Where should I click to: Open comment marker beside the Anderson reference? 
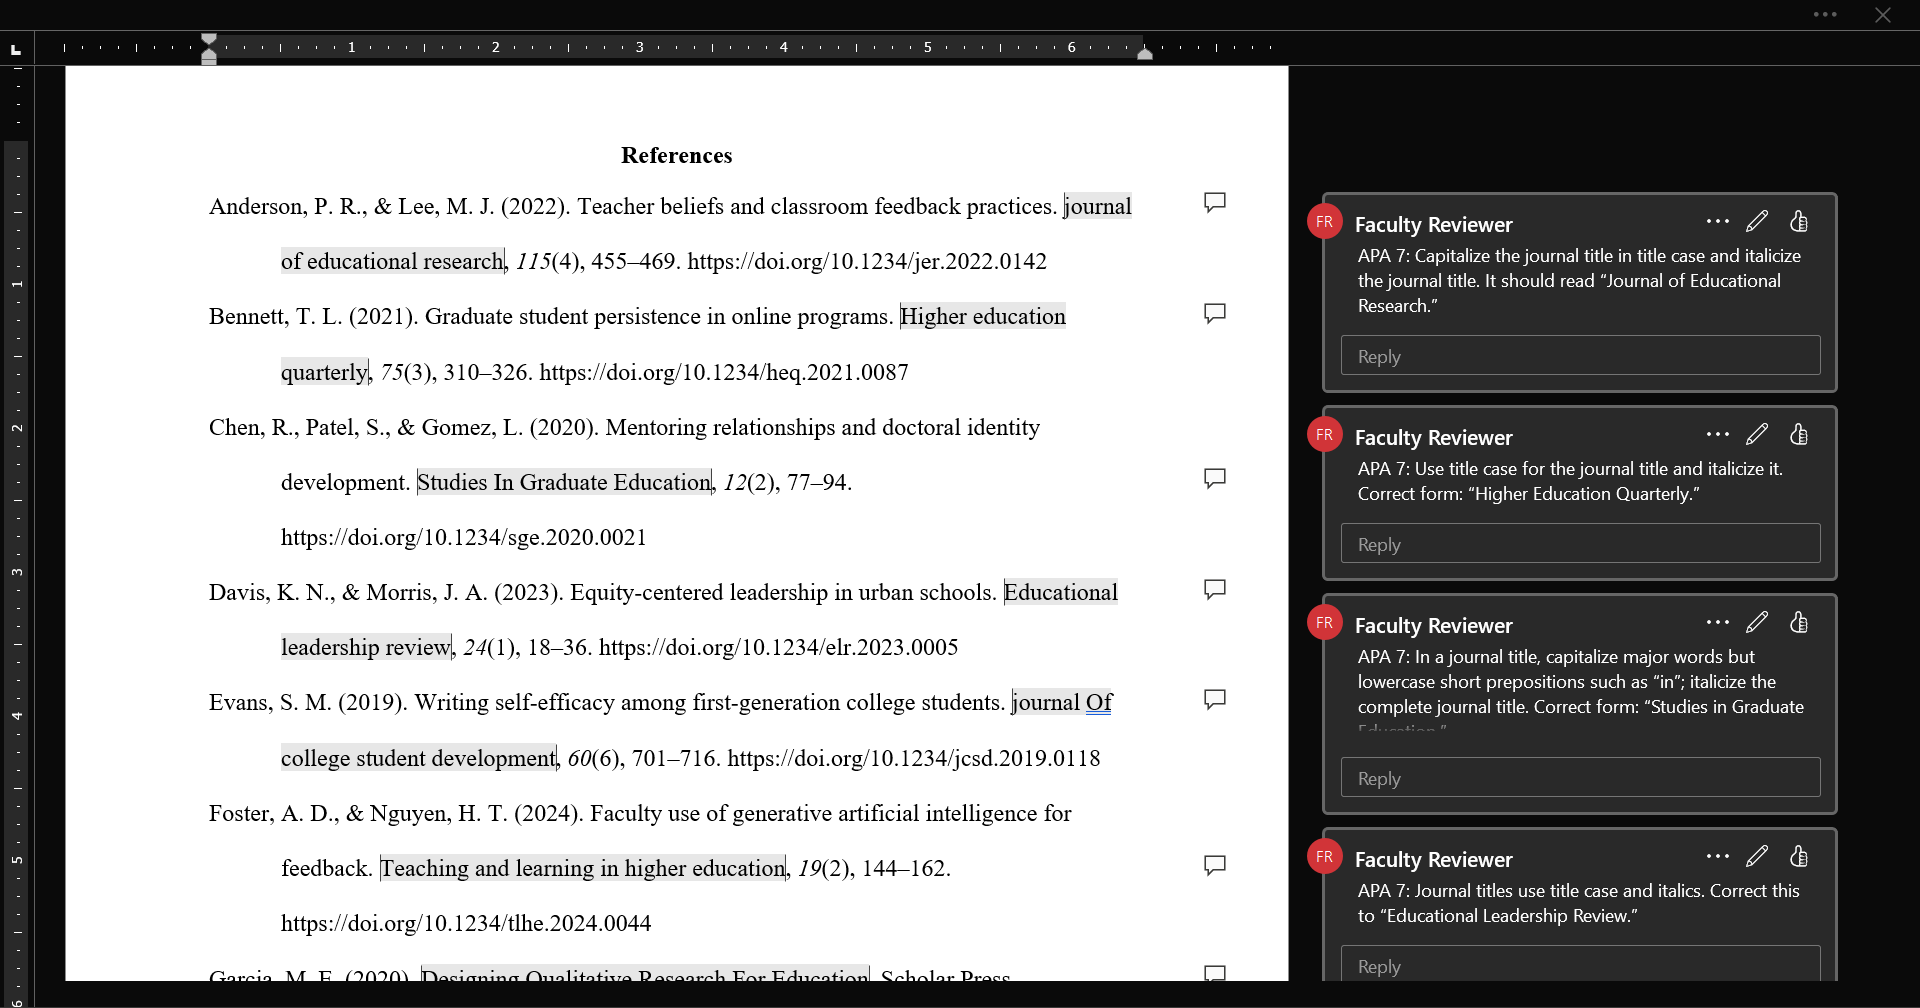pos(1215,203)
